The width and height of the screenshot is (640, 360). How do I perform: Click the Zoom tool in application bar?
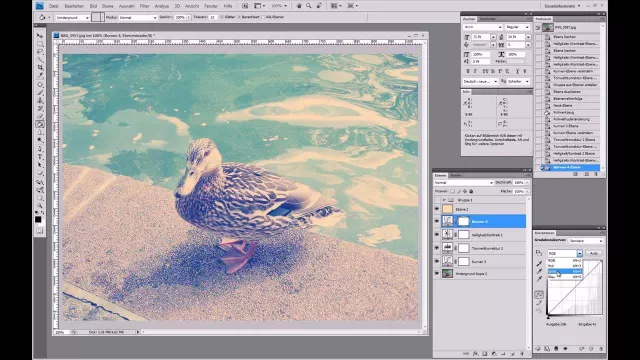tap(309, 6)
